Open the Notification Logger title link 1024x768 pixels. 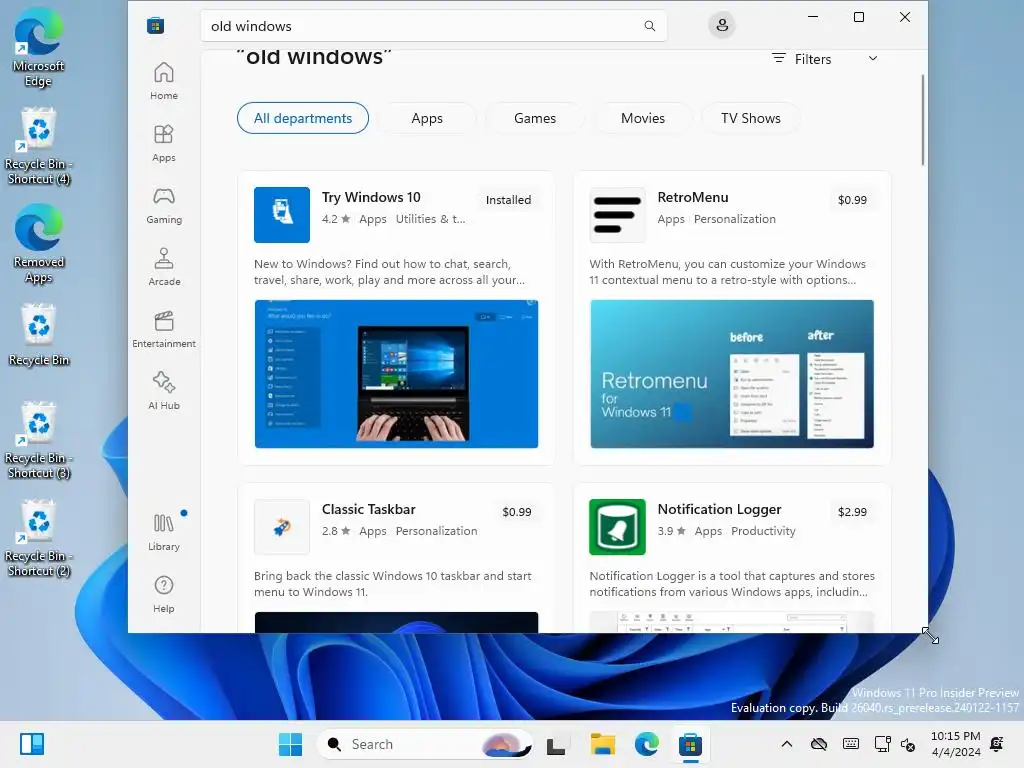[x=719, y=509]
